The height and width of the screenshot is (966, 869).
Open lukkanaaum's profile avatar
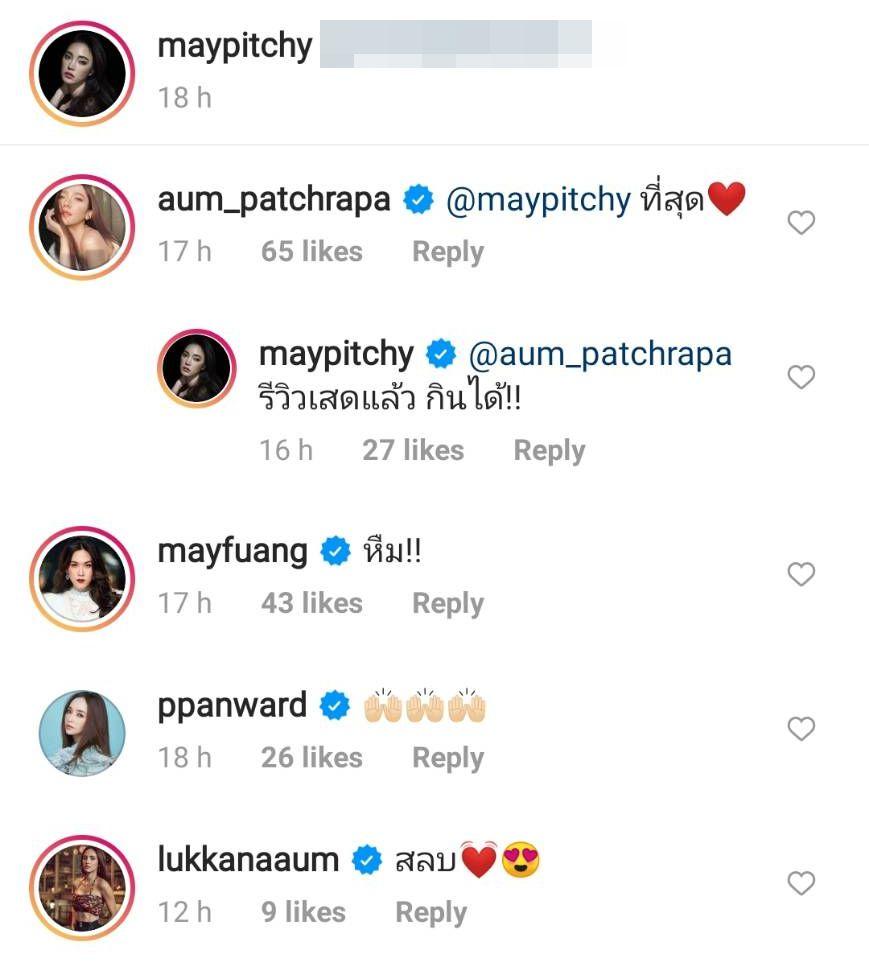(82, 886)
